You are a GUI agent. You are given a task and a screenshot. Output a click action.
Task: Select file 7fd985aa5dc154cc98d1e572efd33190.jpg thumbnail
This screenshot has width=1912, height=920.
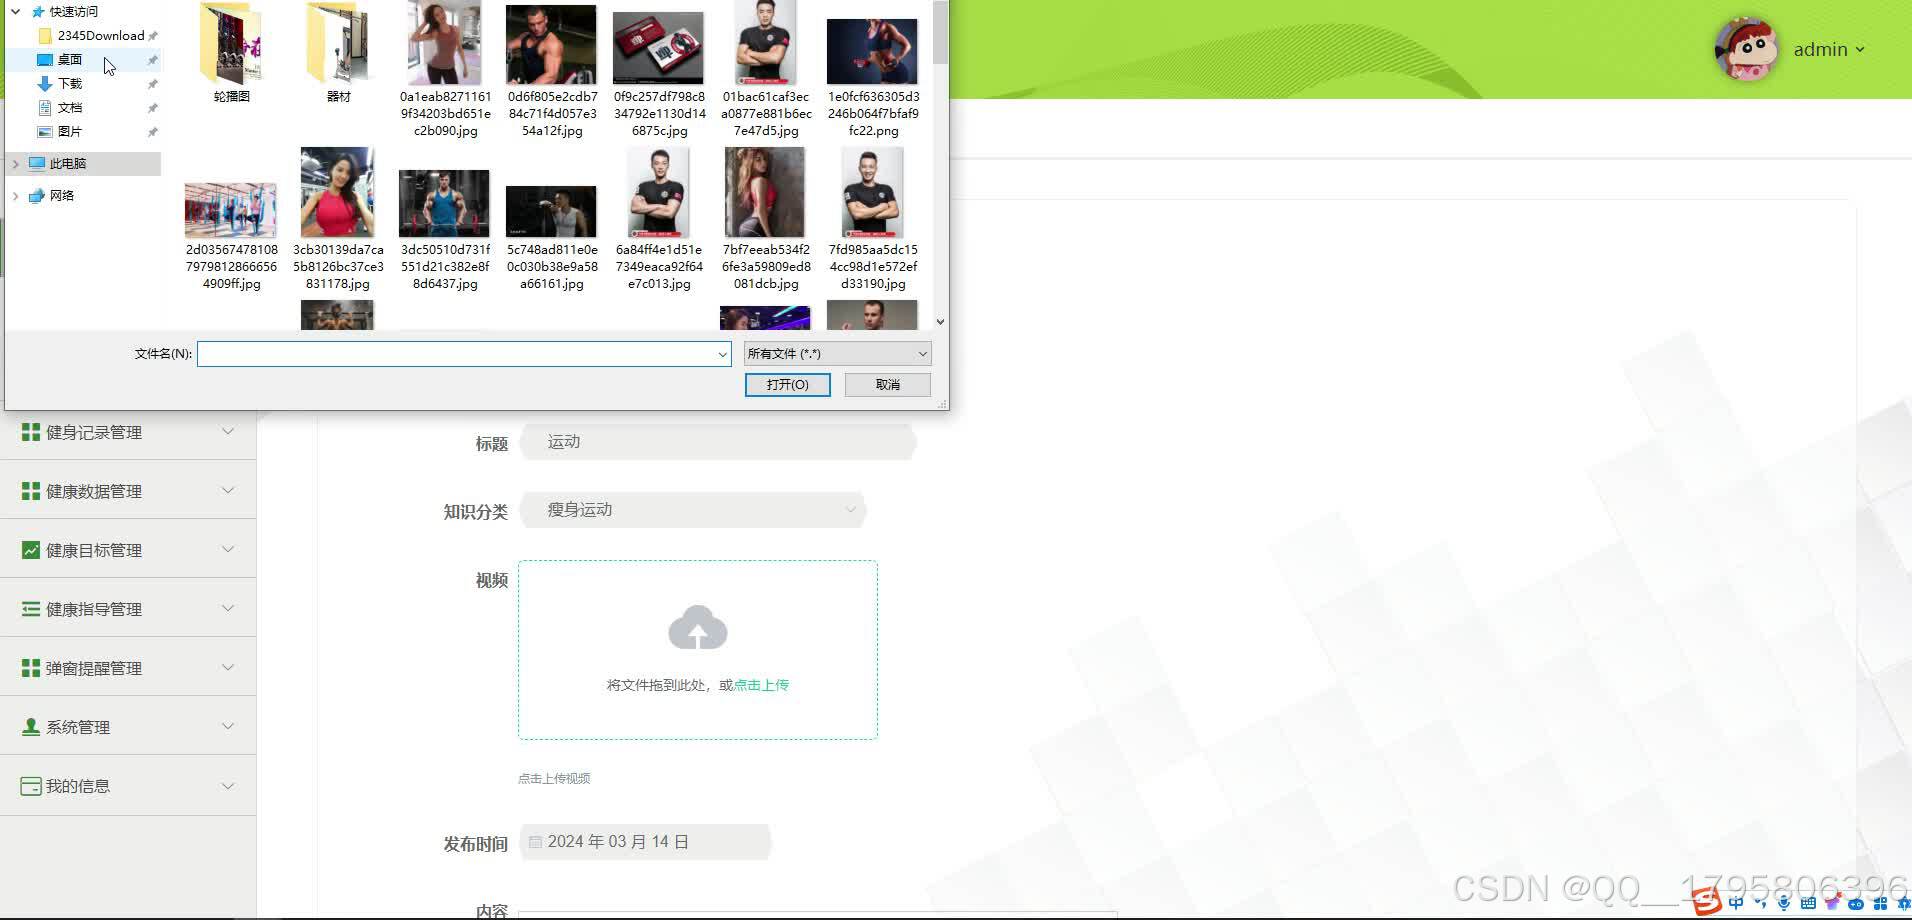pos(872,193)
